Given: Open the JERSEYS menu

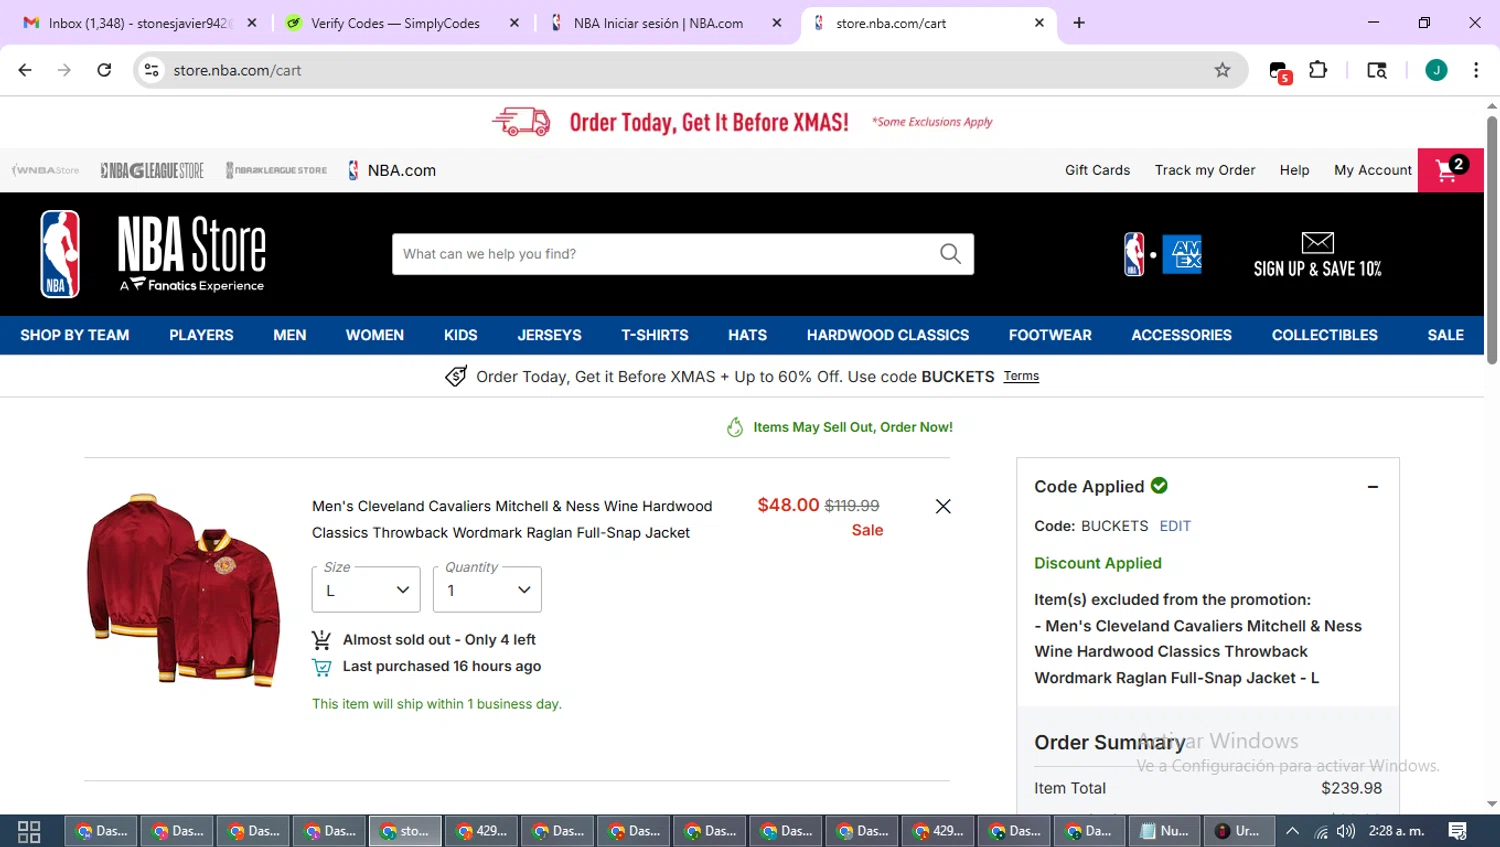Looking at the screenshot, I should coord(549,335).
